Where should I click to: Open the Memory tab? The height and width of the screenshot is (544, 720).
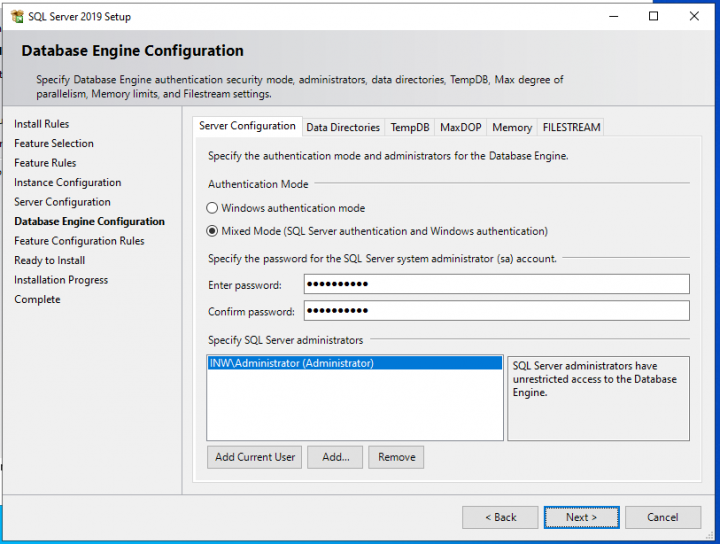click(x=512, y=127)
